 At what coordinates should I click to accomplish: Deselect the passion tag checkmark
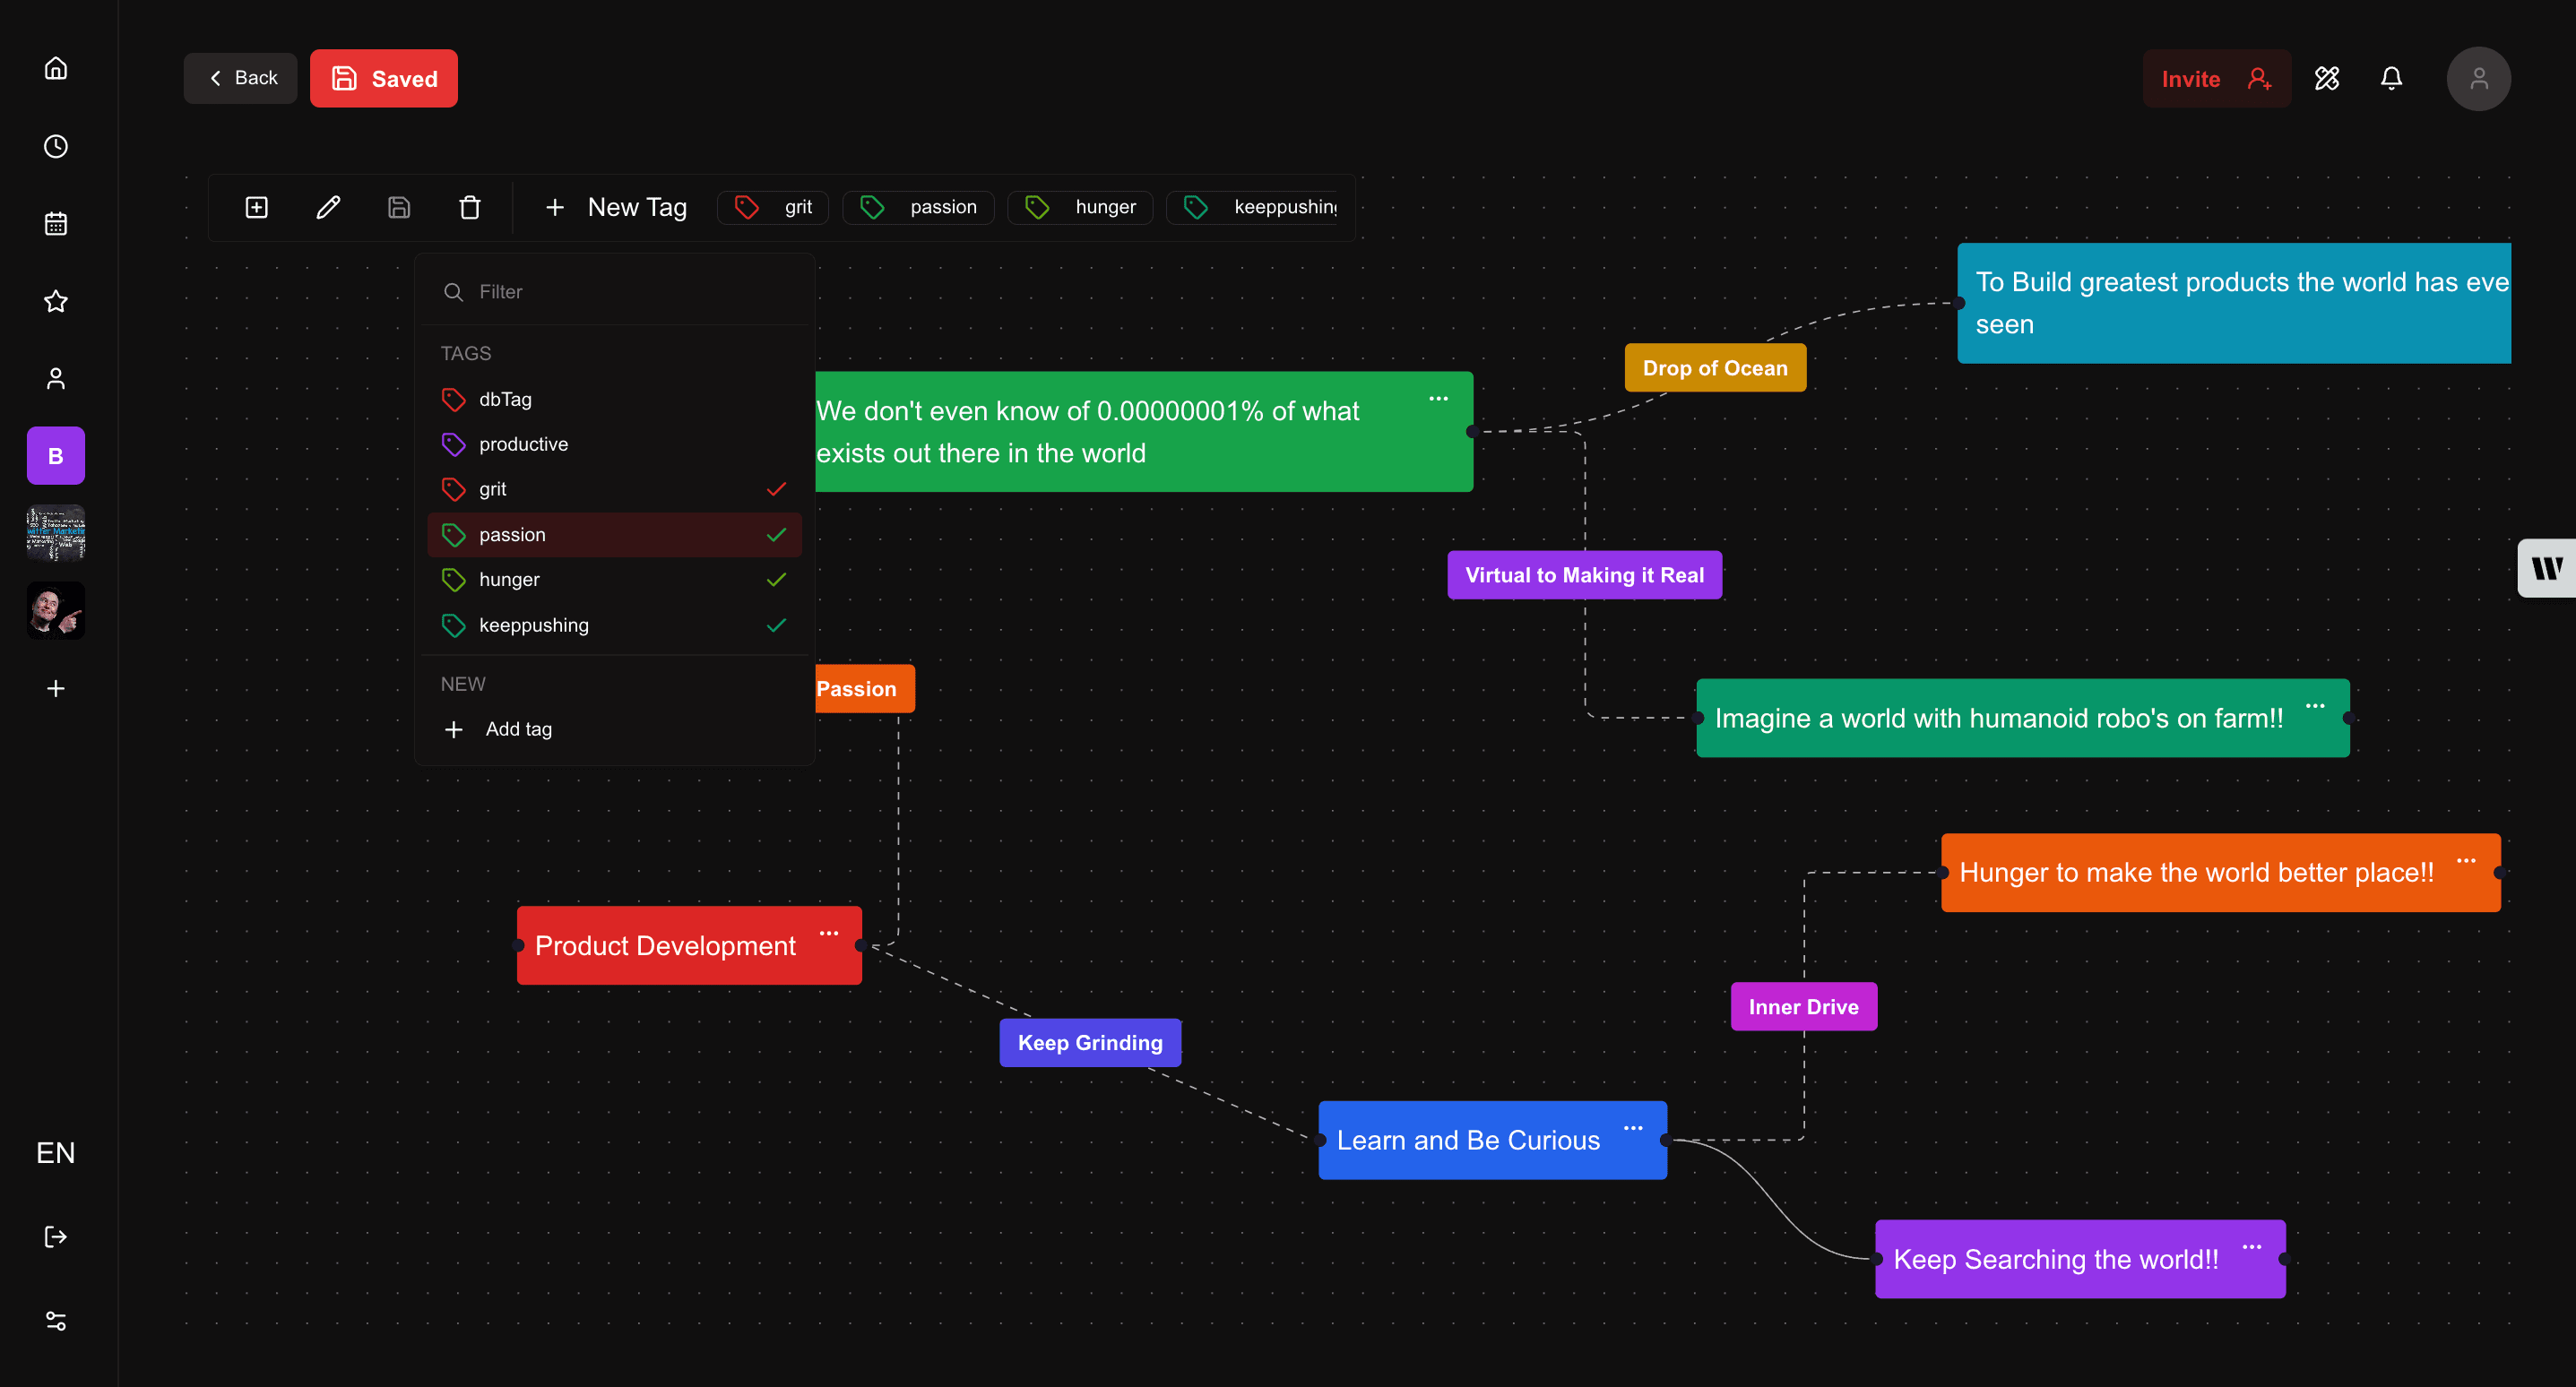[x=776, y=535]
